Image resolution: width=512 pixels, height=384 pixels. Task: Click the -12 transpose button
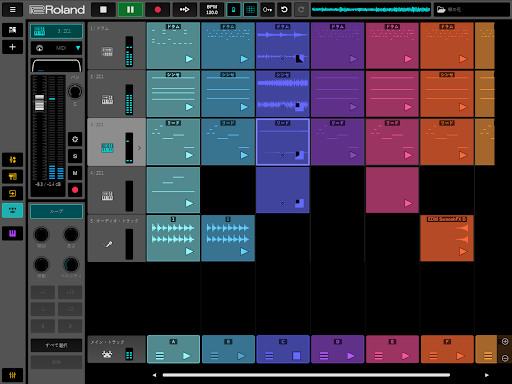(x=70, y=309)
